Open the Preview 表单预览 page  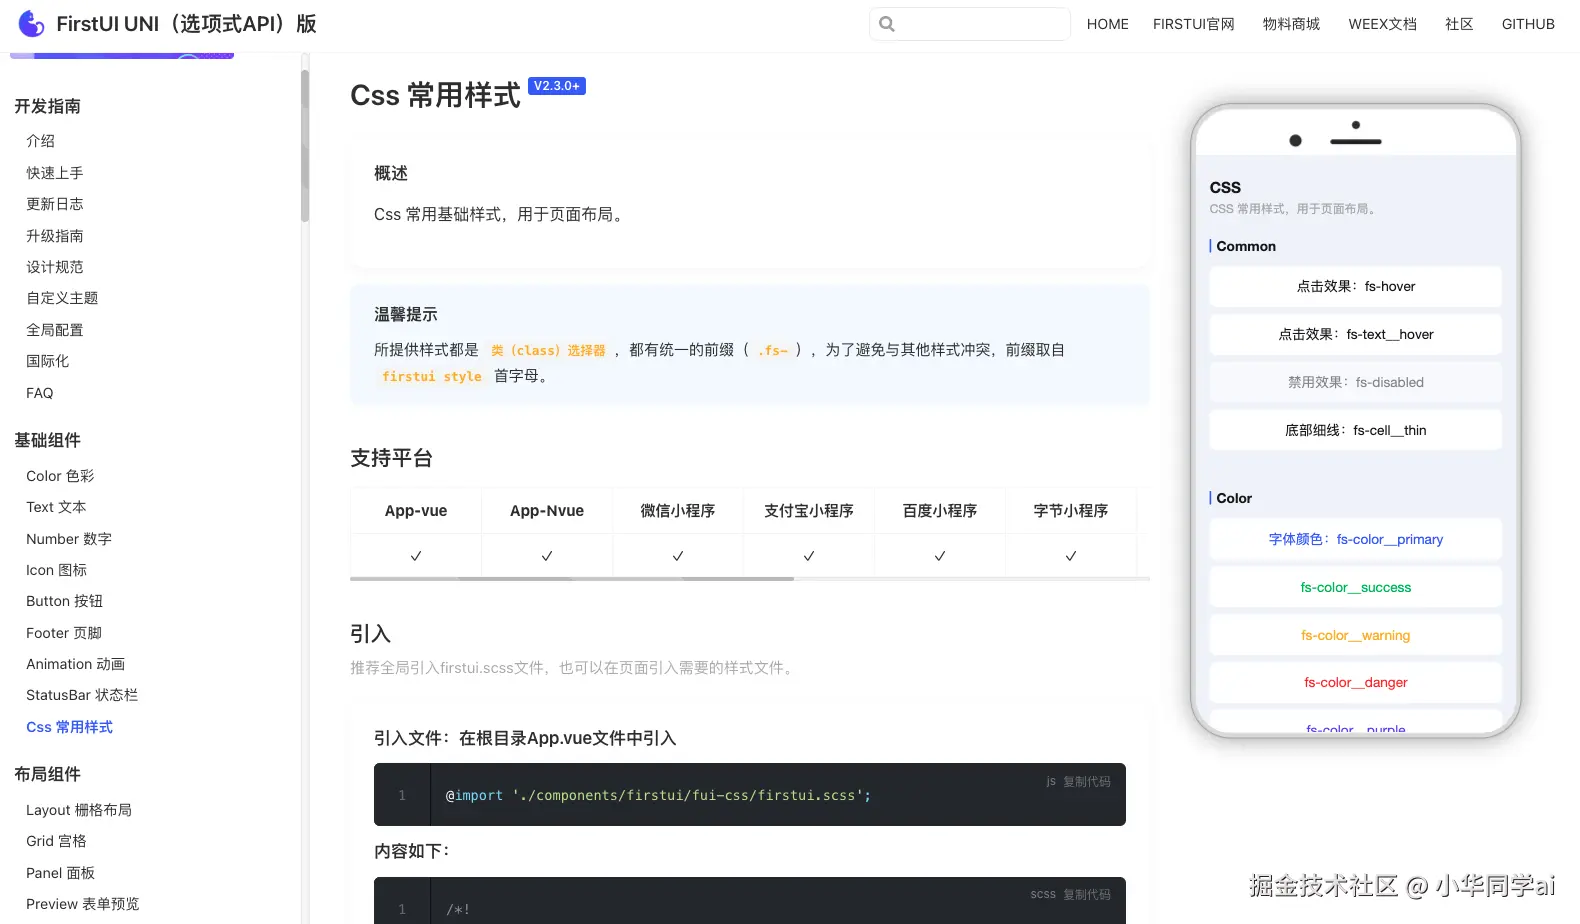(82, 904)
